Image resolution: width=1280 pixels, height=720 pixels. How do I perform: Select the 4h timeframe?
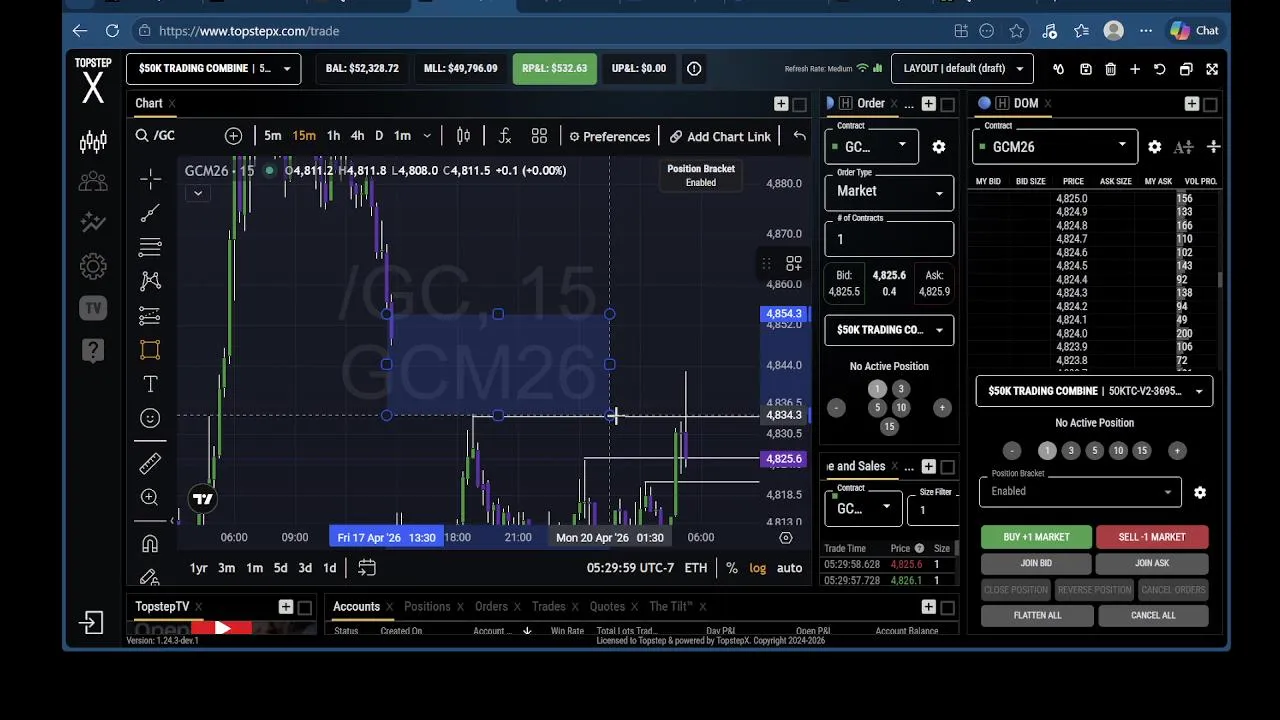pyautogui.click(x=357, y=136)
